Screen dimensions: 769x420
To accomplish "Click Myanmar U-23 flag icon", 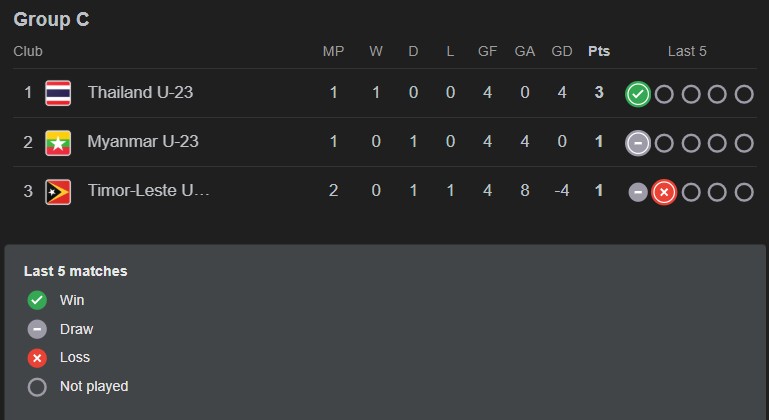I will (58, 142).
